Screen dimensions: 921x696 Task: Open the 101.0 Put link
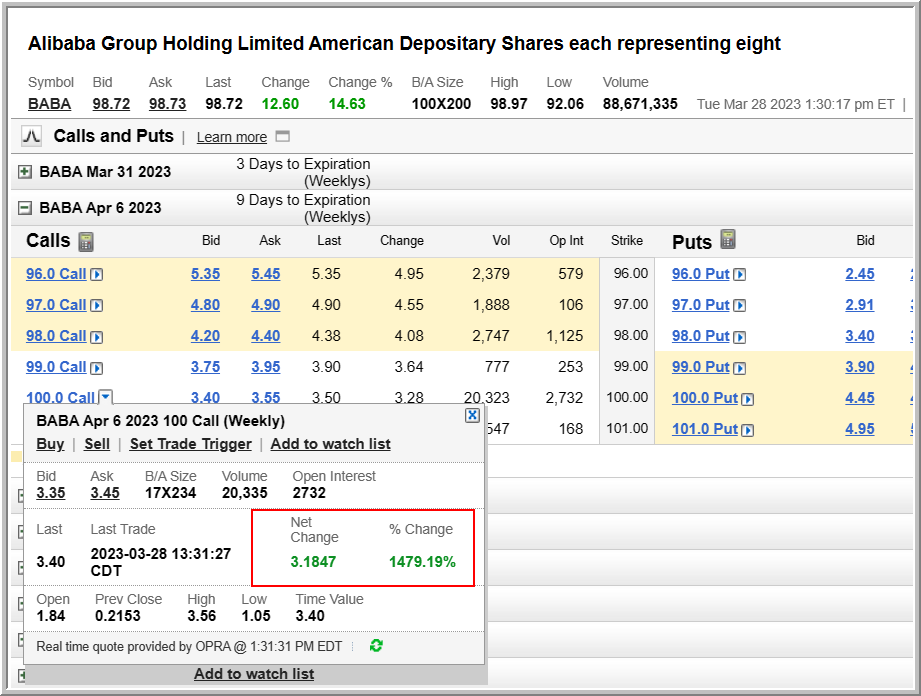point(704,429)
